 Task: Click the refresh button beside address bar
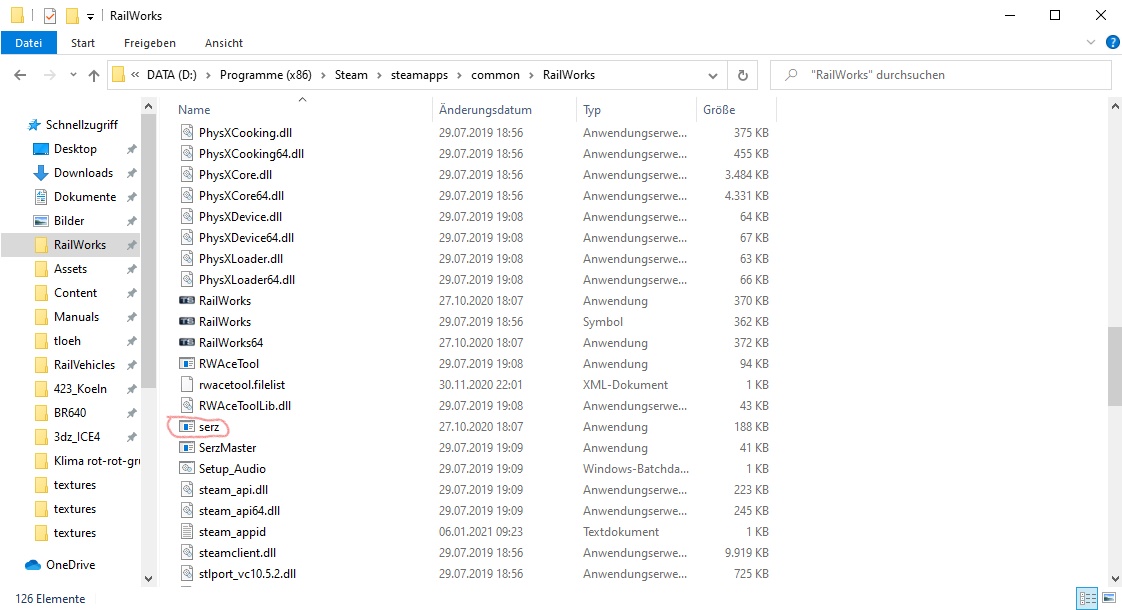pyautogui.click(x=742, y=75)
